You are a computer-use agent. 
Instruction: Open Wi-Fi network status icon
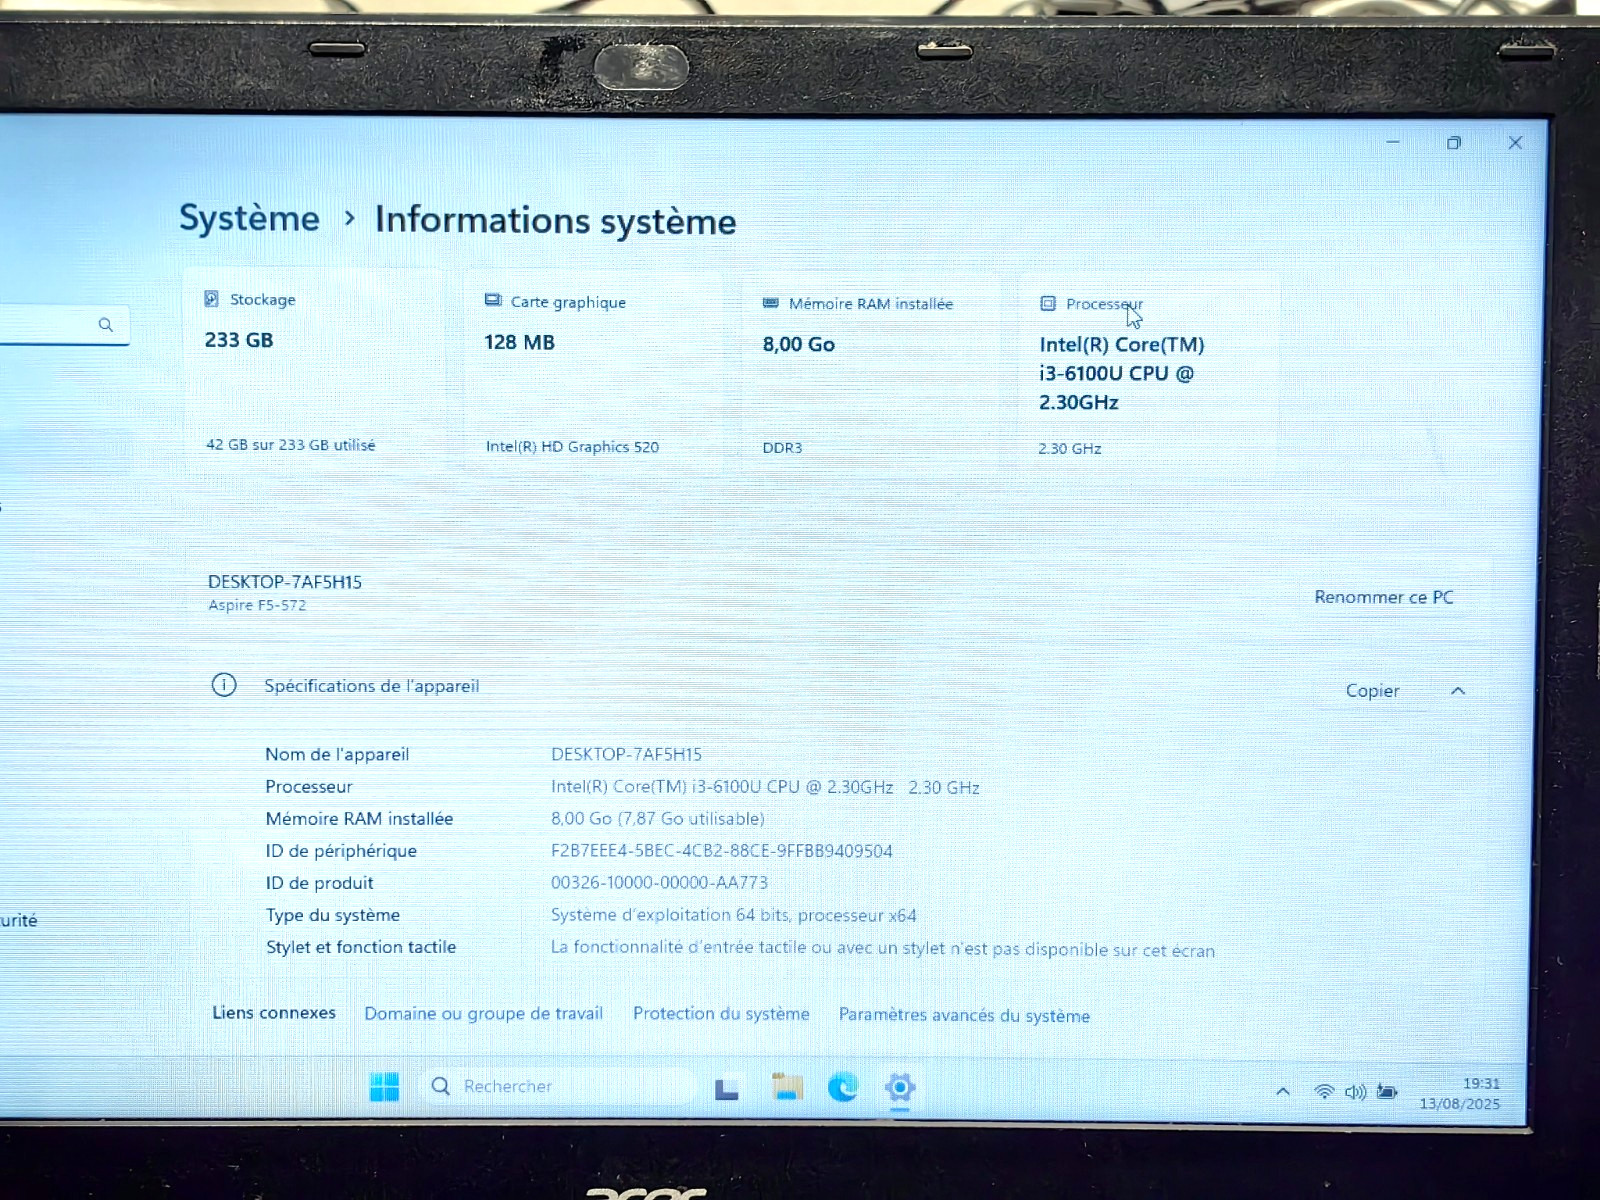(1324, 1092)
